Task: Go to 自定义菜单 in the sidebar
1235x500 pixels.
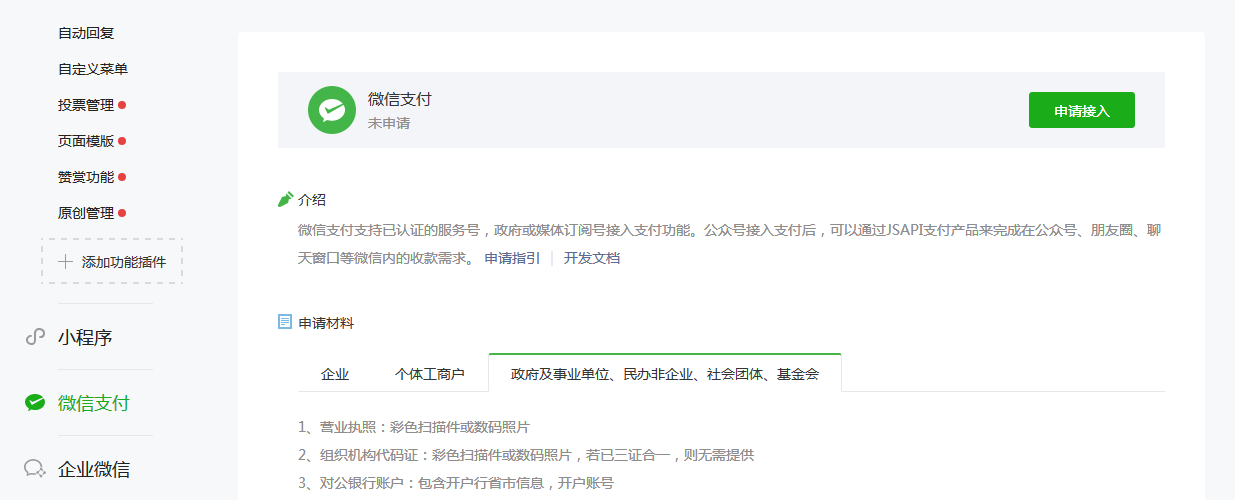Action: [93, 69]
